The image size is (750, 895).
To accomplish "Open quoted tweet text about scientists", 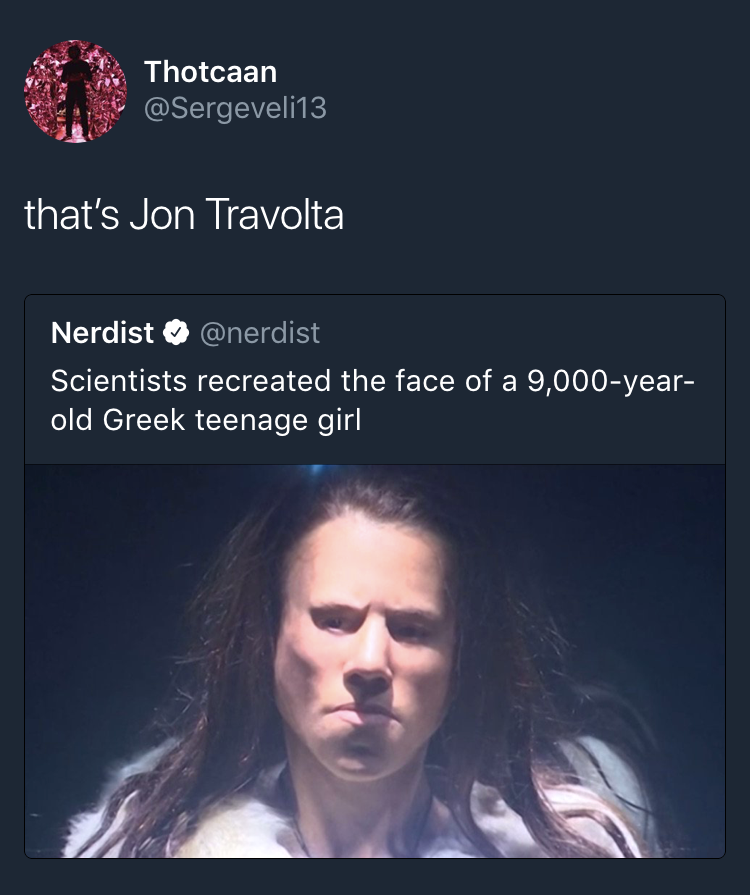I will tap(372, 400).
